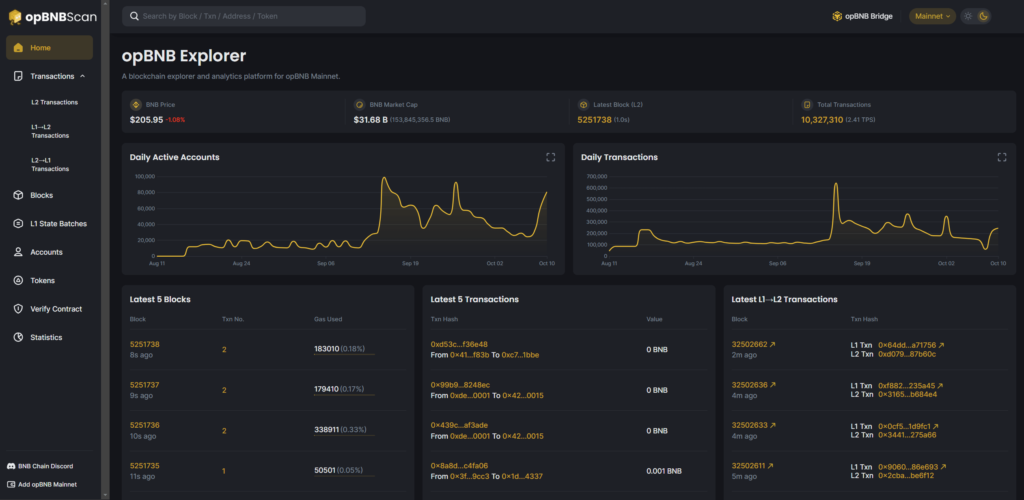Open the Mainnet network dropdown
Screen dimensions: 1024x500
click(x=933, y=16)
